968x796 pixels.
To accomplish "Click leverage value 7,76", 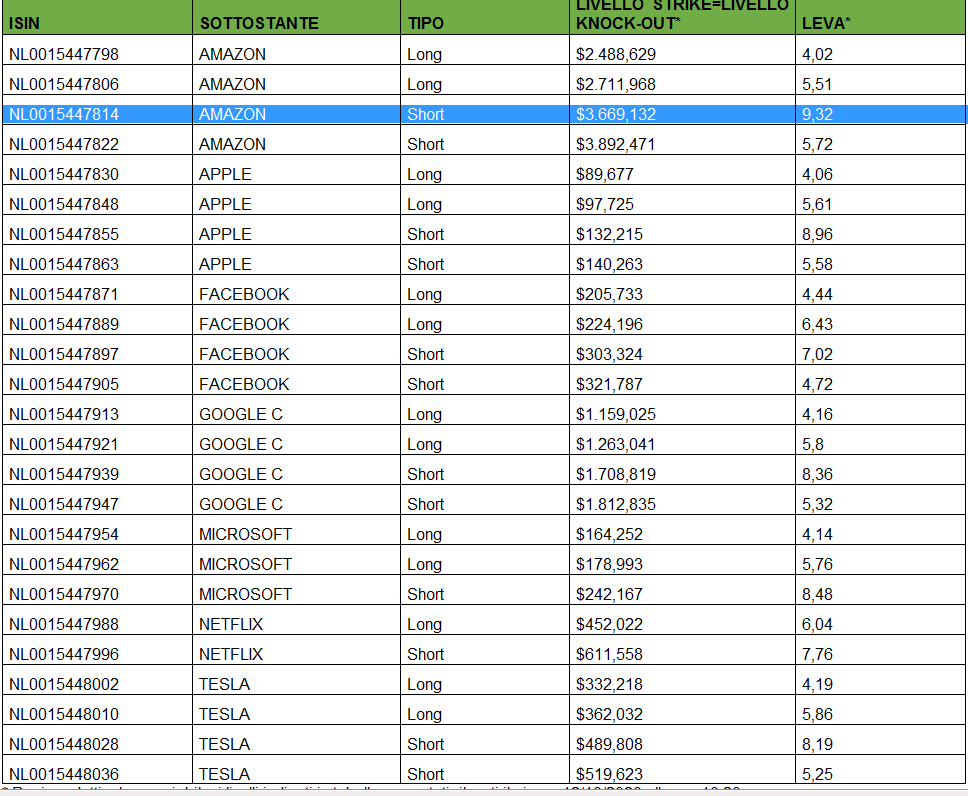I will tap(817, 654).
